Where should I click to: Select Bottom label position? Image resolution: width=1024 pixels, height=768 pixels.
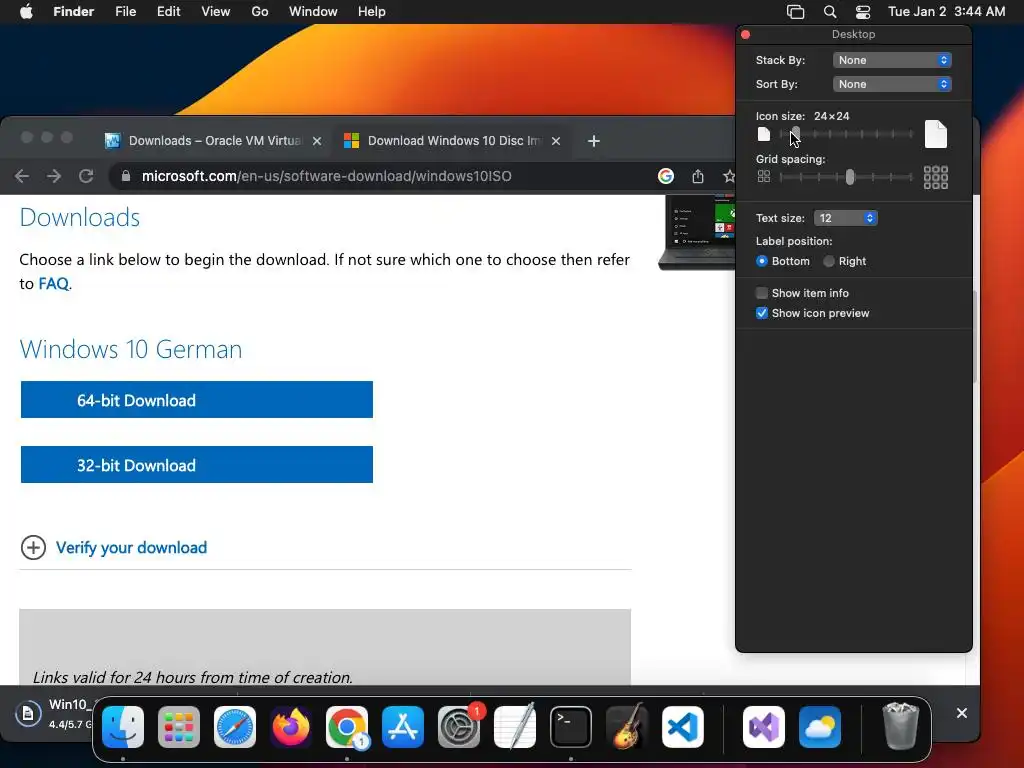762,261
